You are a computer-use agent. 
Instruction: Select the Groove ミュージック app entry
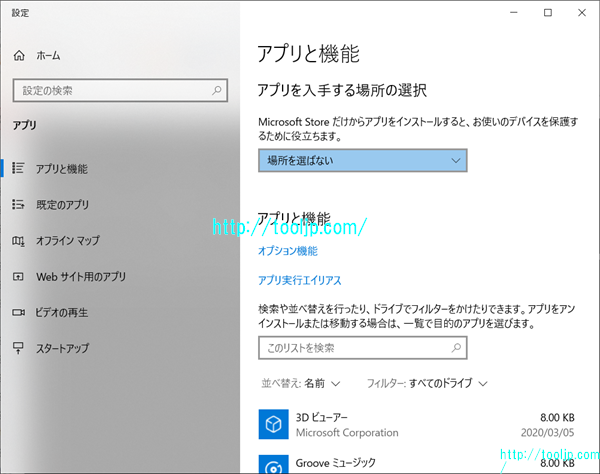pos(417,463)
